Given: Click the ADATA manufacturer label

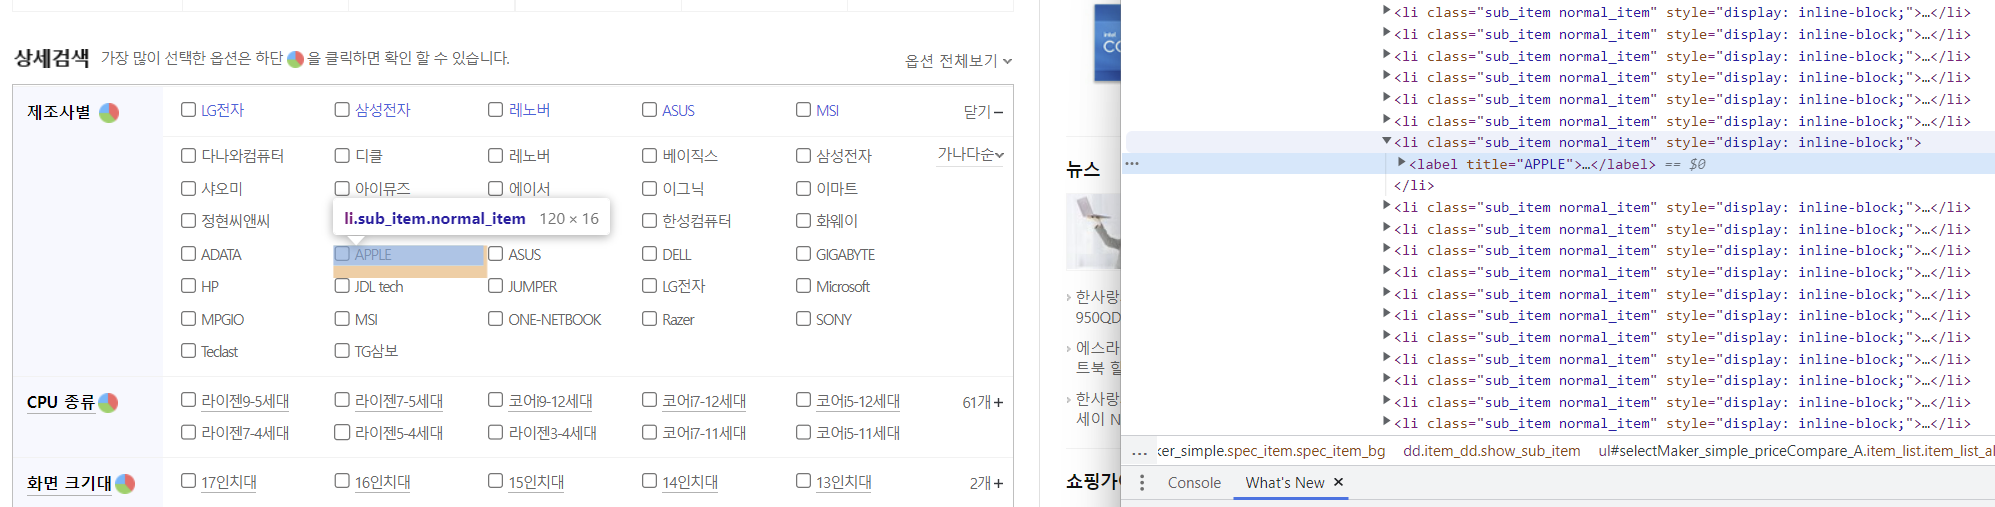Looking at the screenshot, I should click(221, 255).
